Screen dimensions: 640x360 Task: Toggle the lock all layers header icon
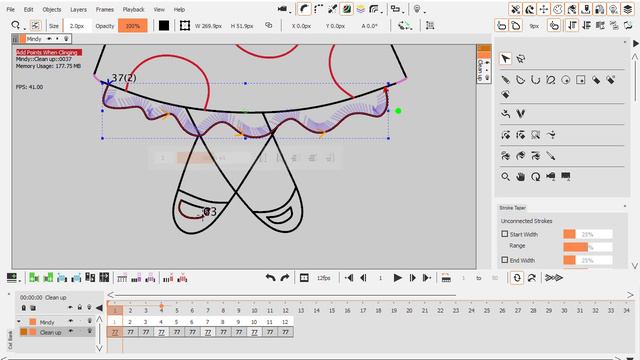coord(80,307)
